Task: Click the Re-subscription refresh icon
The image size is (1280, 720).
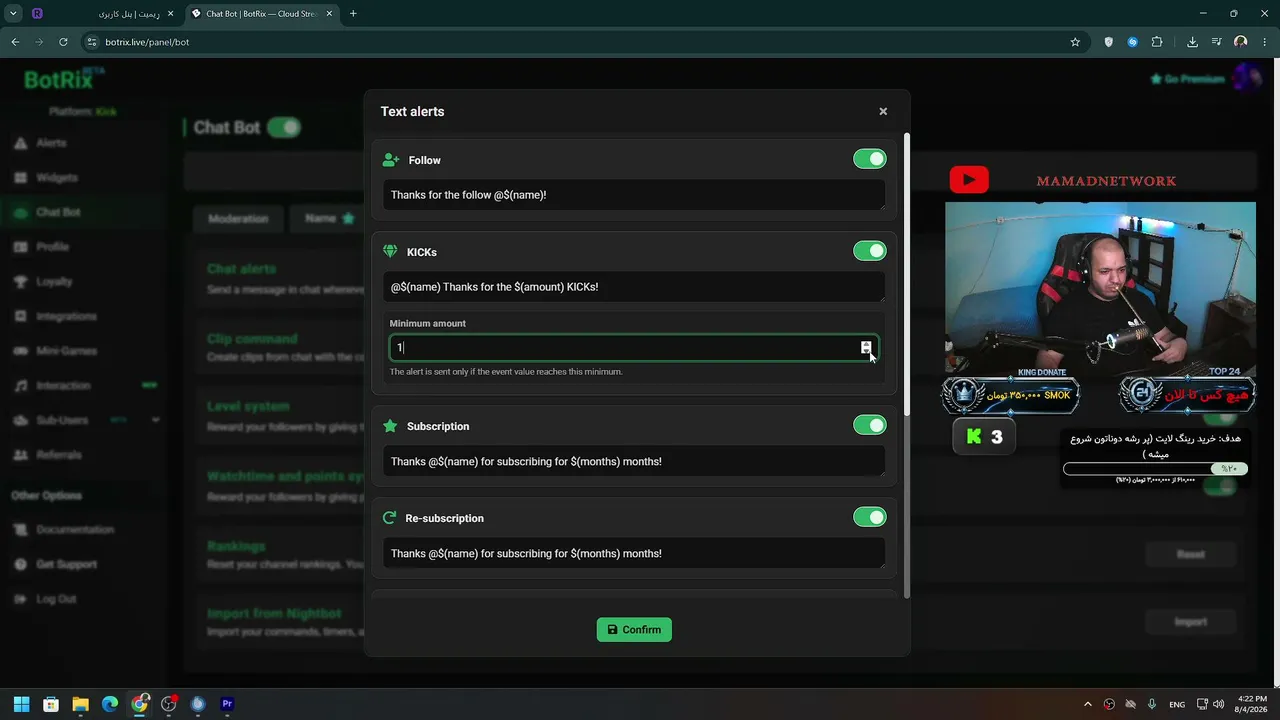Action: click(389, 518)
